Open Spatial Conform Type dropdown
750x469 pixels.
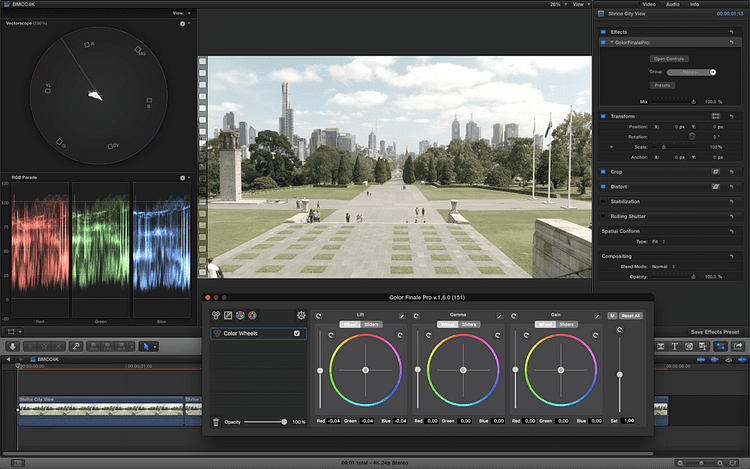659,241
